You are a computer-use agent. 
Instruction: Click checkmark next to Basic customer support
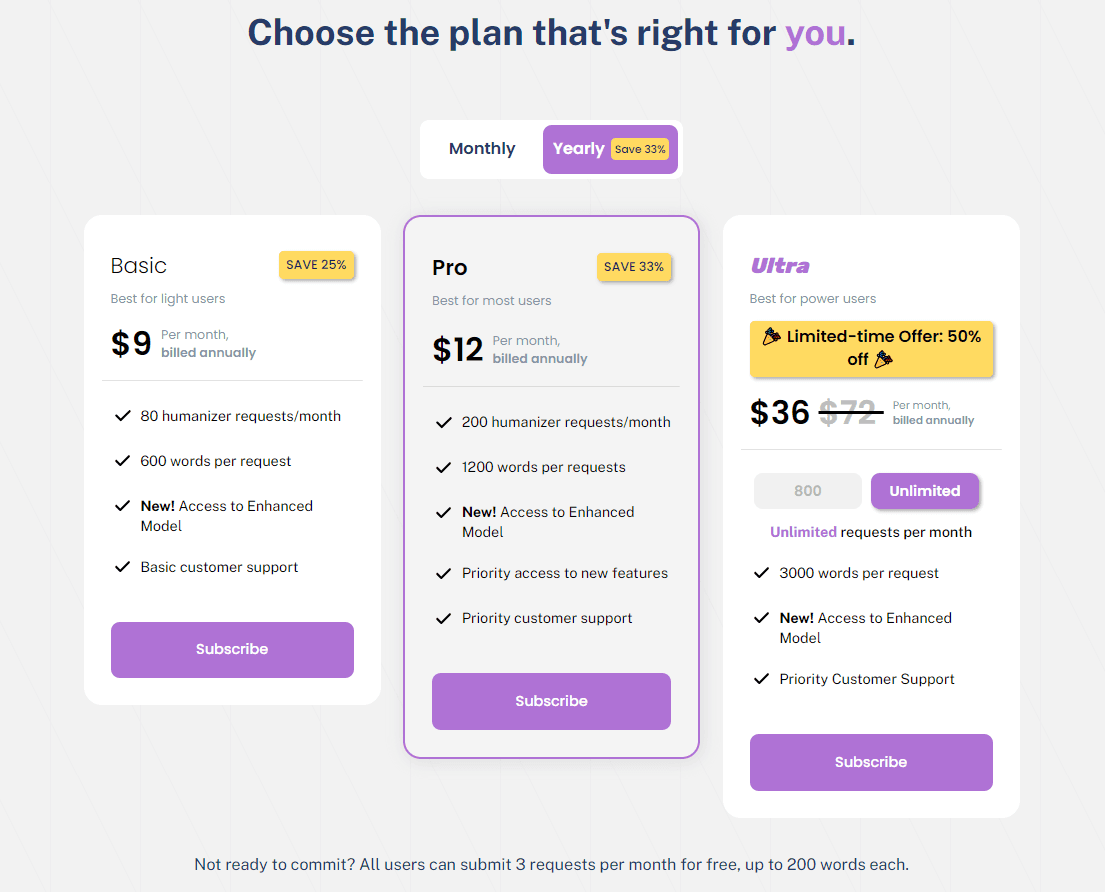[x=123, y=567]
